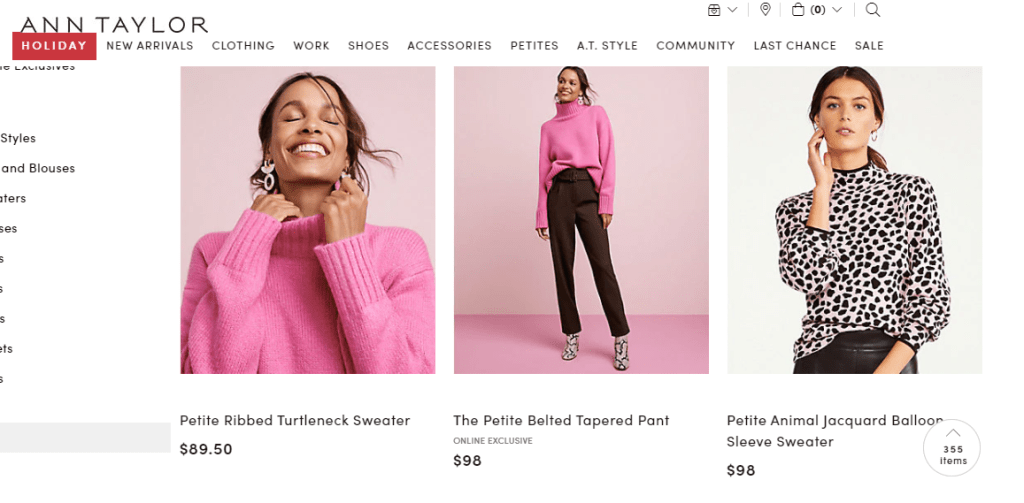Open The Petite Belted Tapered Pant link

point(561,421)
